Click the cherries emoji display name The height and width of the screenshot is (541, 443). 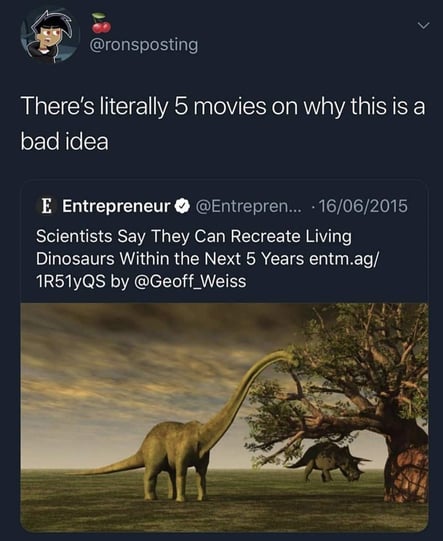click(x=101, y=23)
